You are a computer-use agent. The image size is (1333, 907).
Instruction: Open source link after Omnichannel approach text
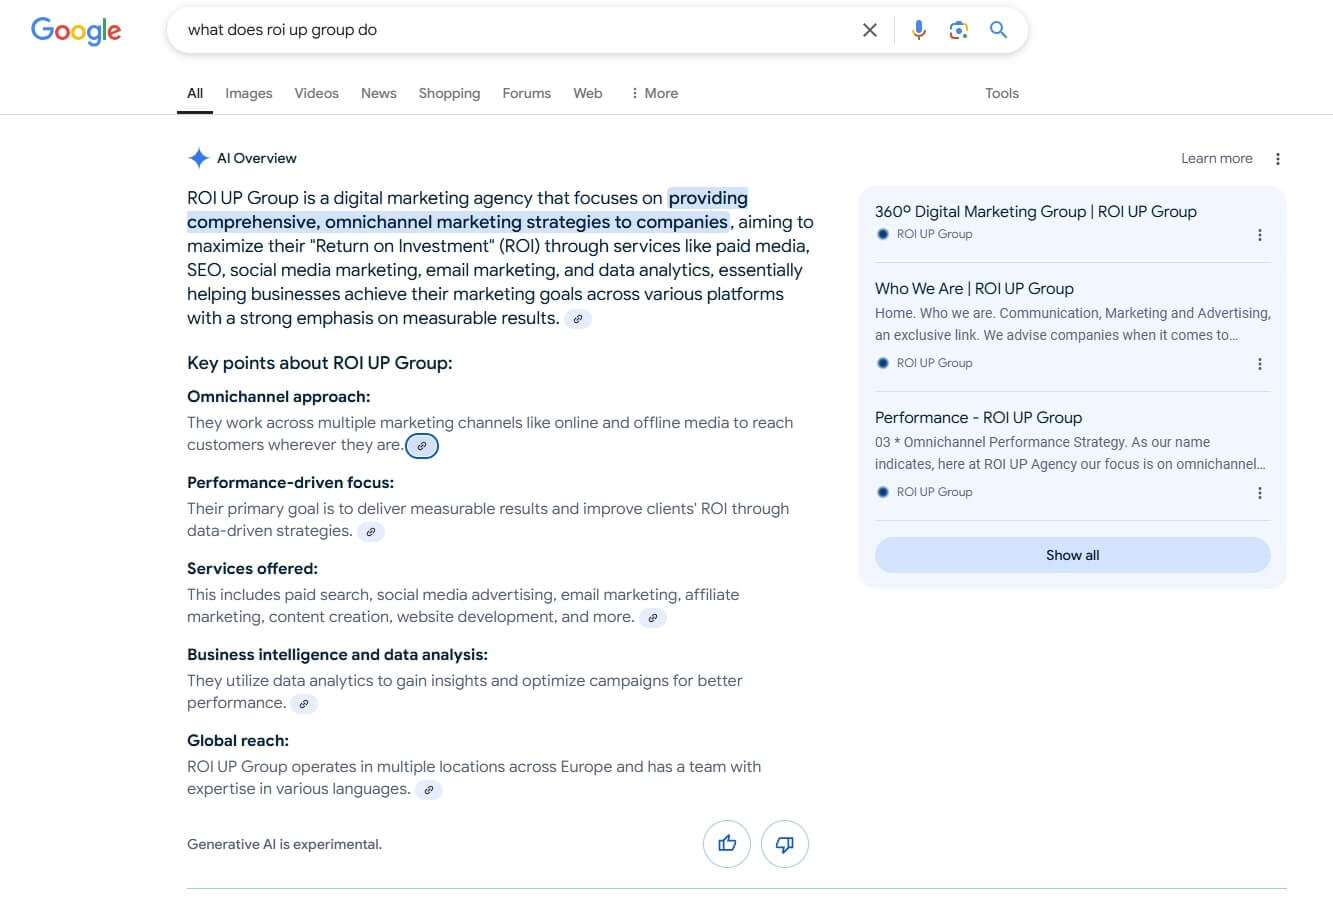[422, 446]
